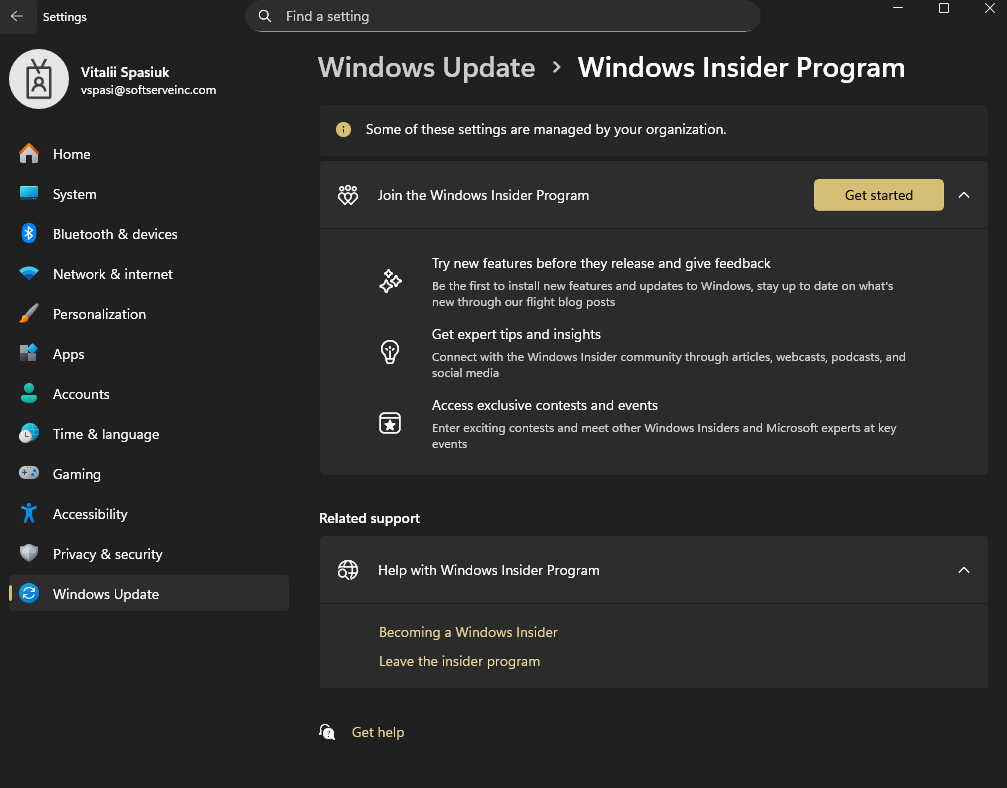Collapse the Join Windows Insider Program section
1007x788 pixels.
(963, 195)
